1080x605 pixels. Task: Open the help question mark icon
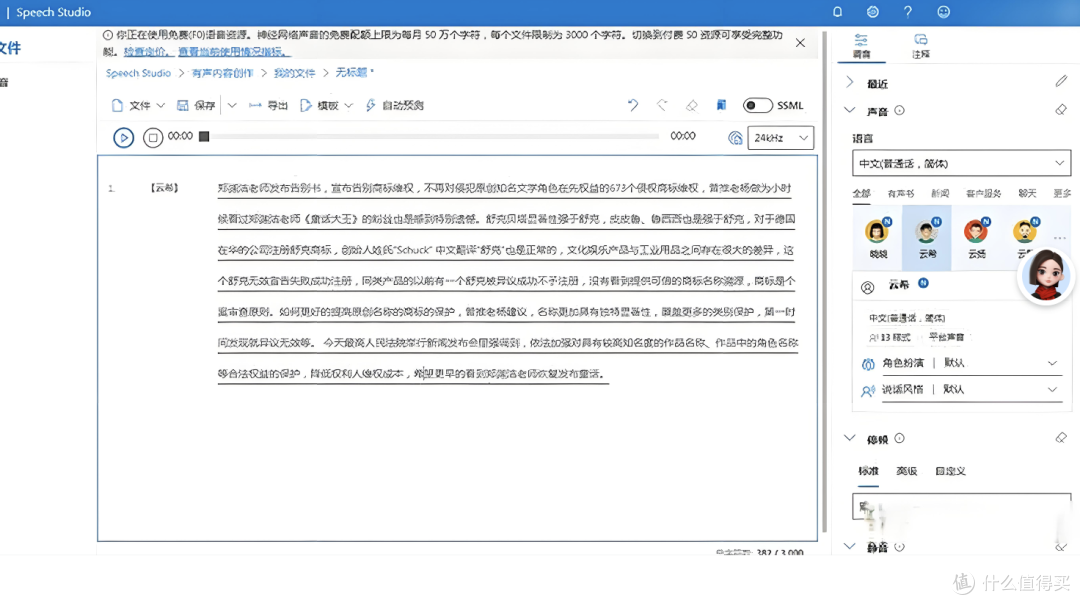coord(908,12)
